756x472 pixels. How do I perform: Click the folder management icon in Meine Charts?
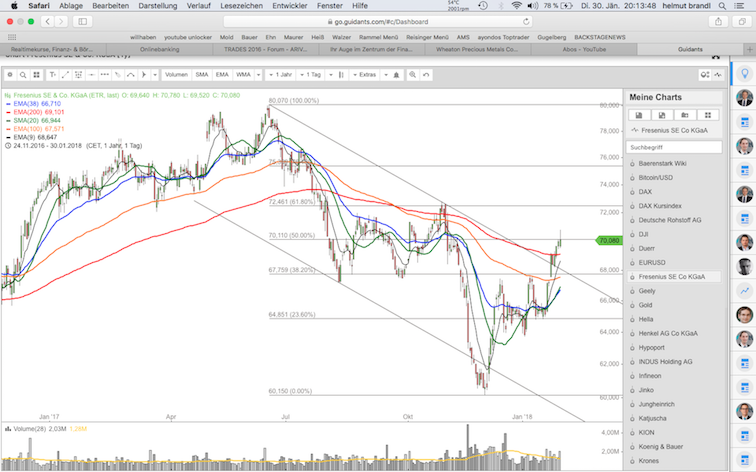[x=685, y=115]
